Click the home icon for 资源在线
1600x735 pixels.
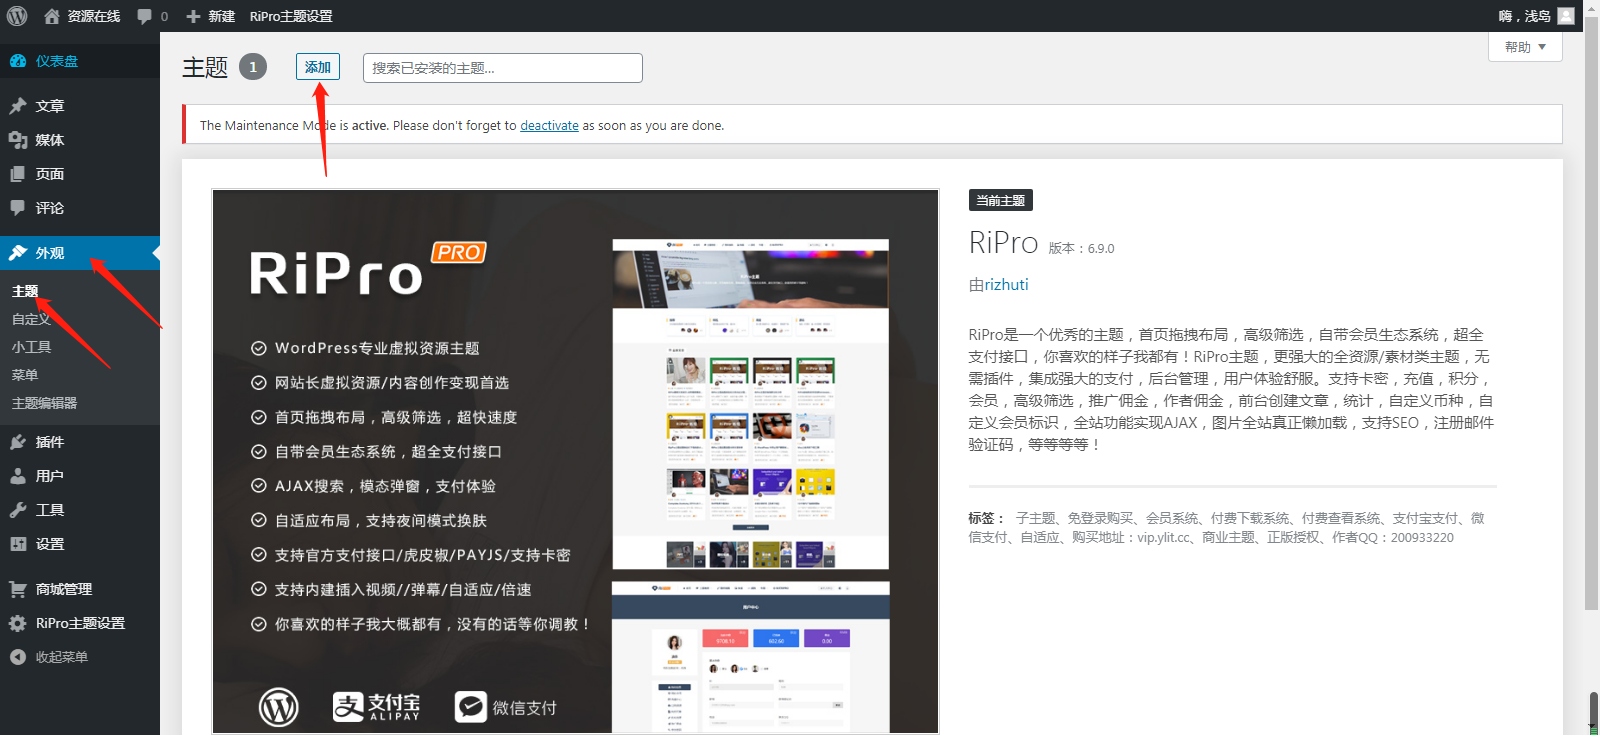pyautogui.click(x=52, y=16)
